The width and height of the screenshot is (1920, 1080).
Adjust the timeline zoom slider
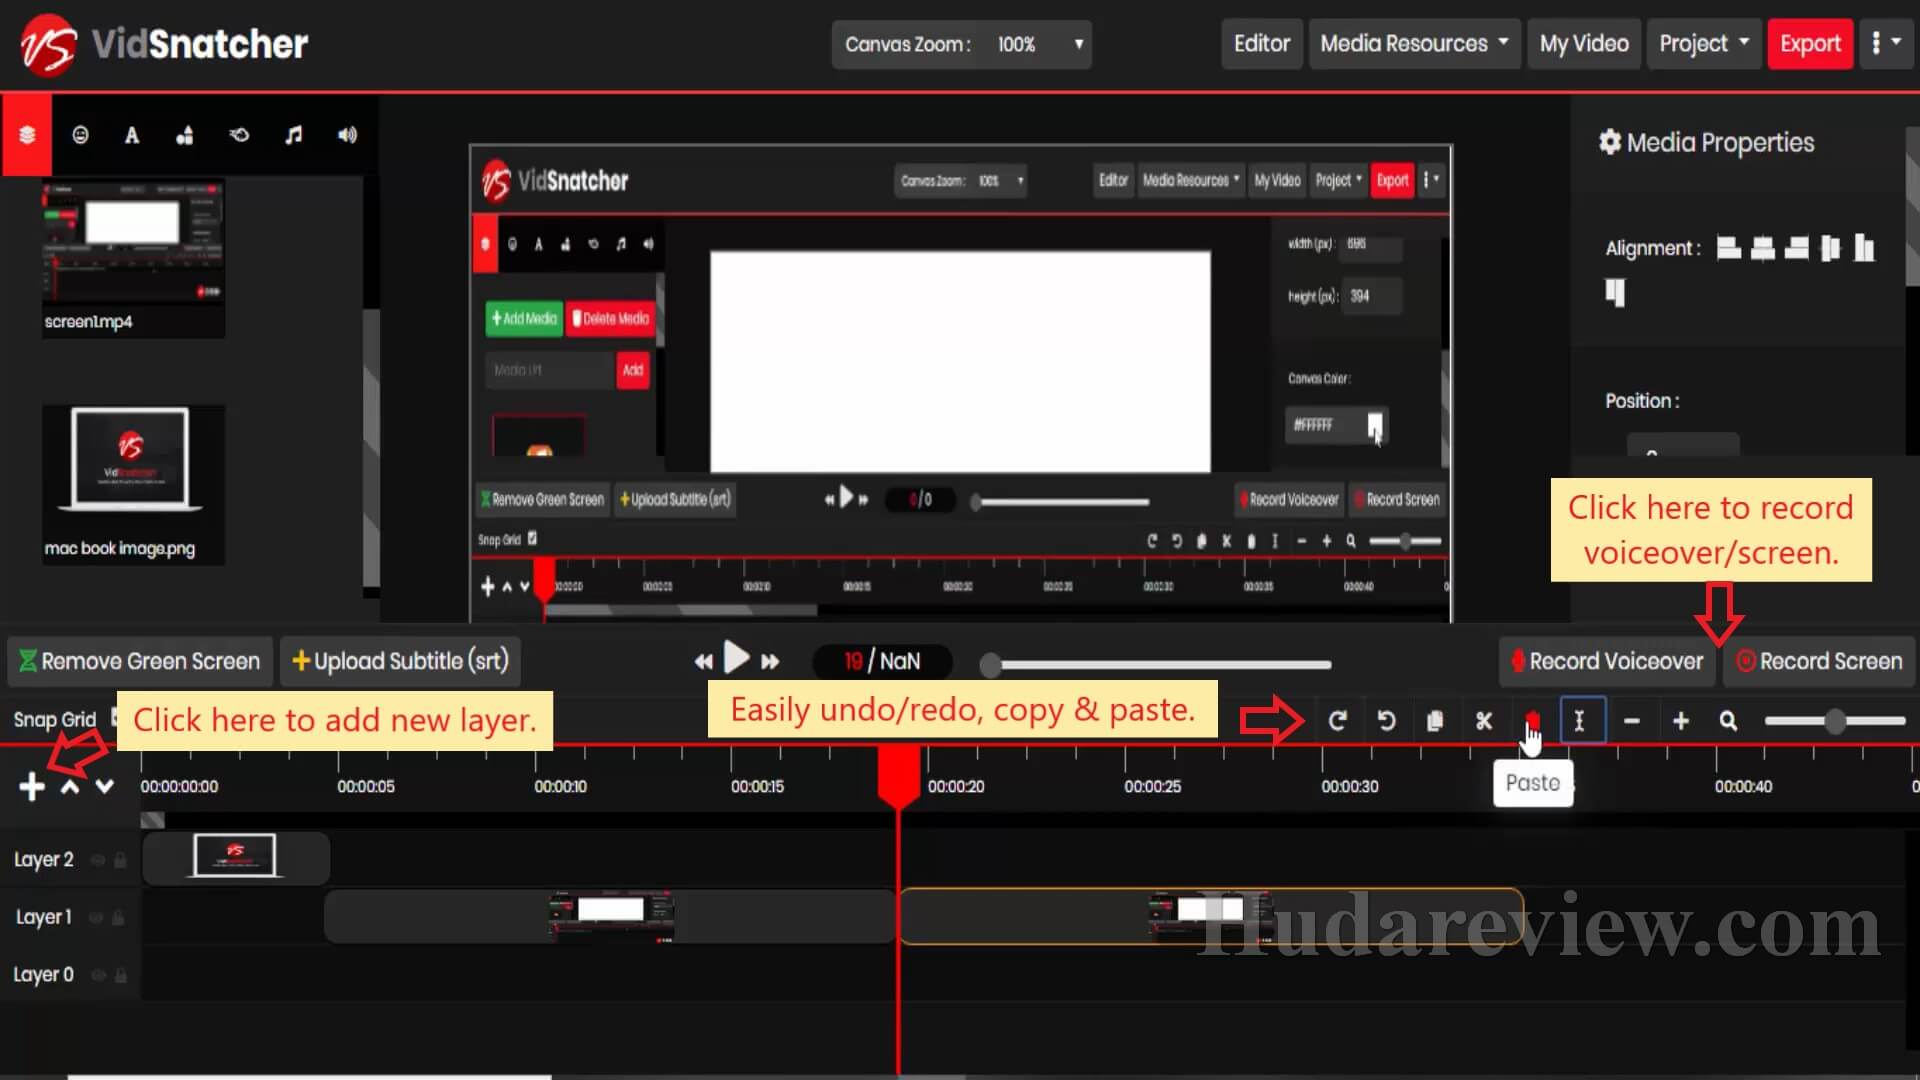pos(1835,721)
